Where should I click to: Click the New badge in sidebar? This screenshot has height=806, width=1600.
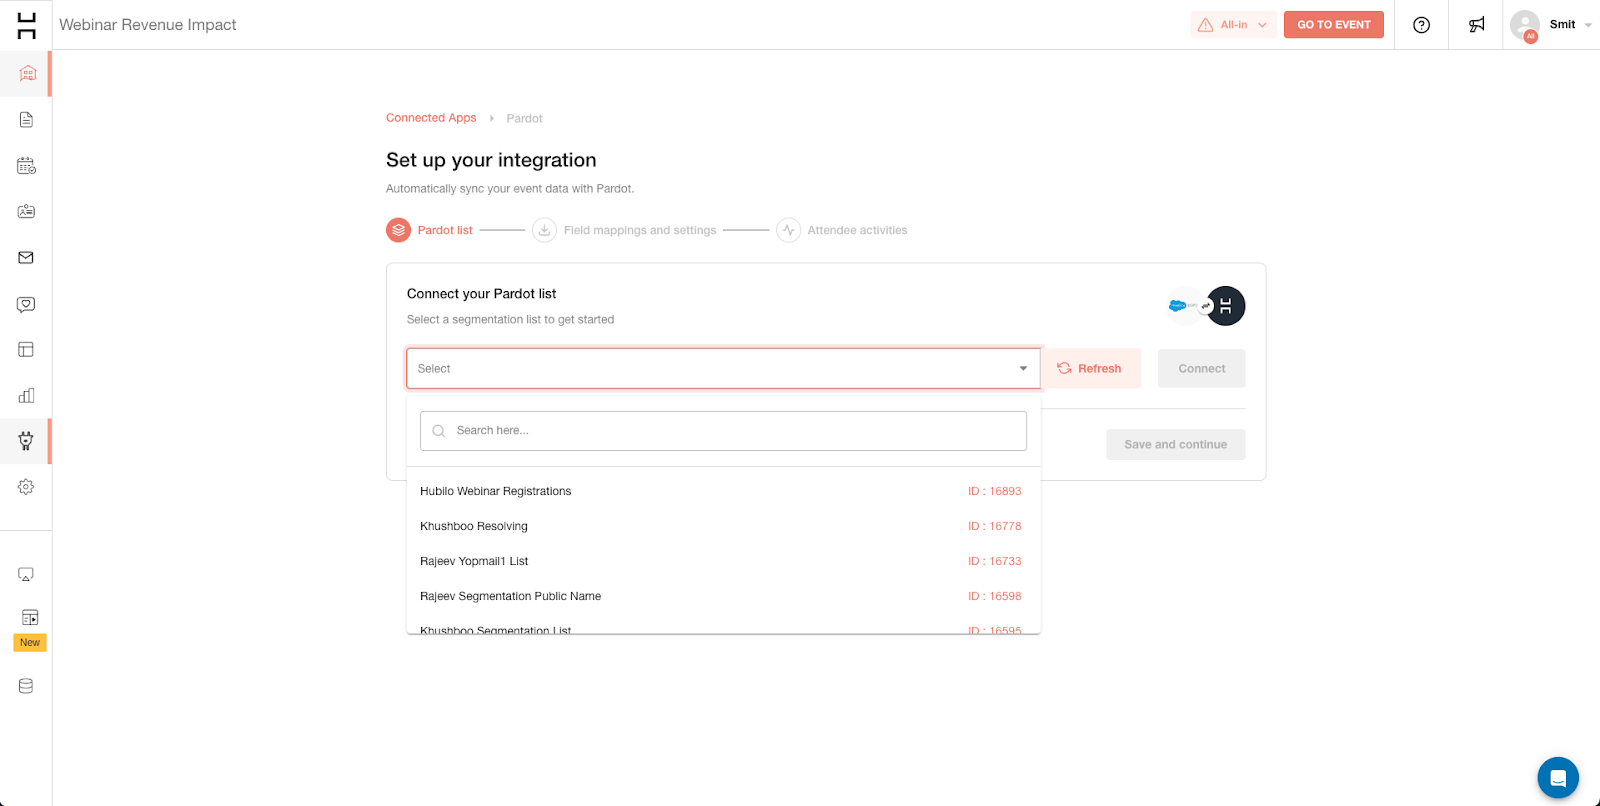pyautogui.click(x=30, y=643)
